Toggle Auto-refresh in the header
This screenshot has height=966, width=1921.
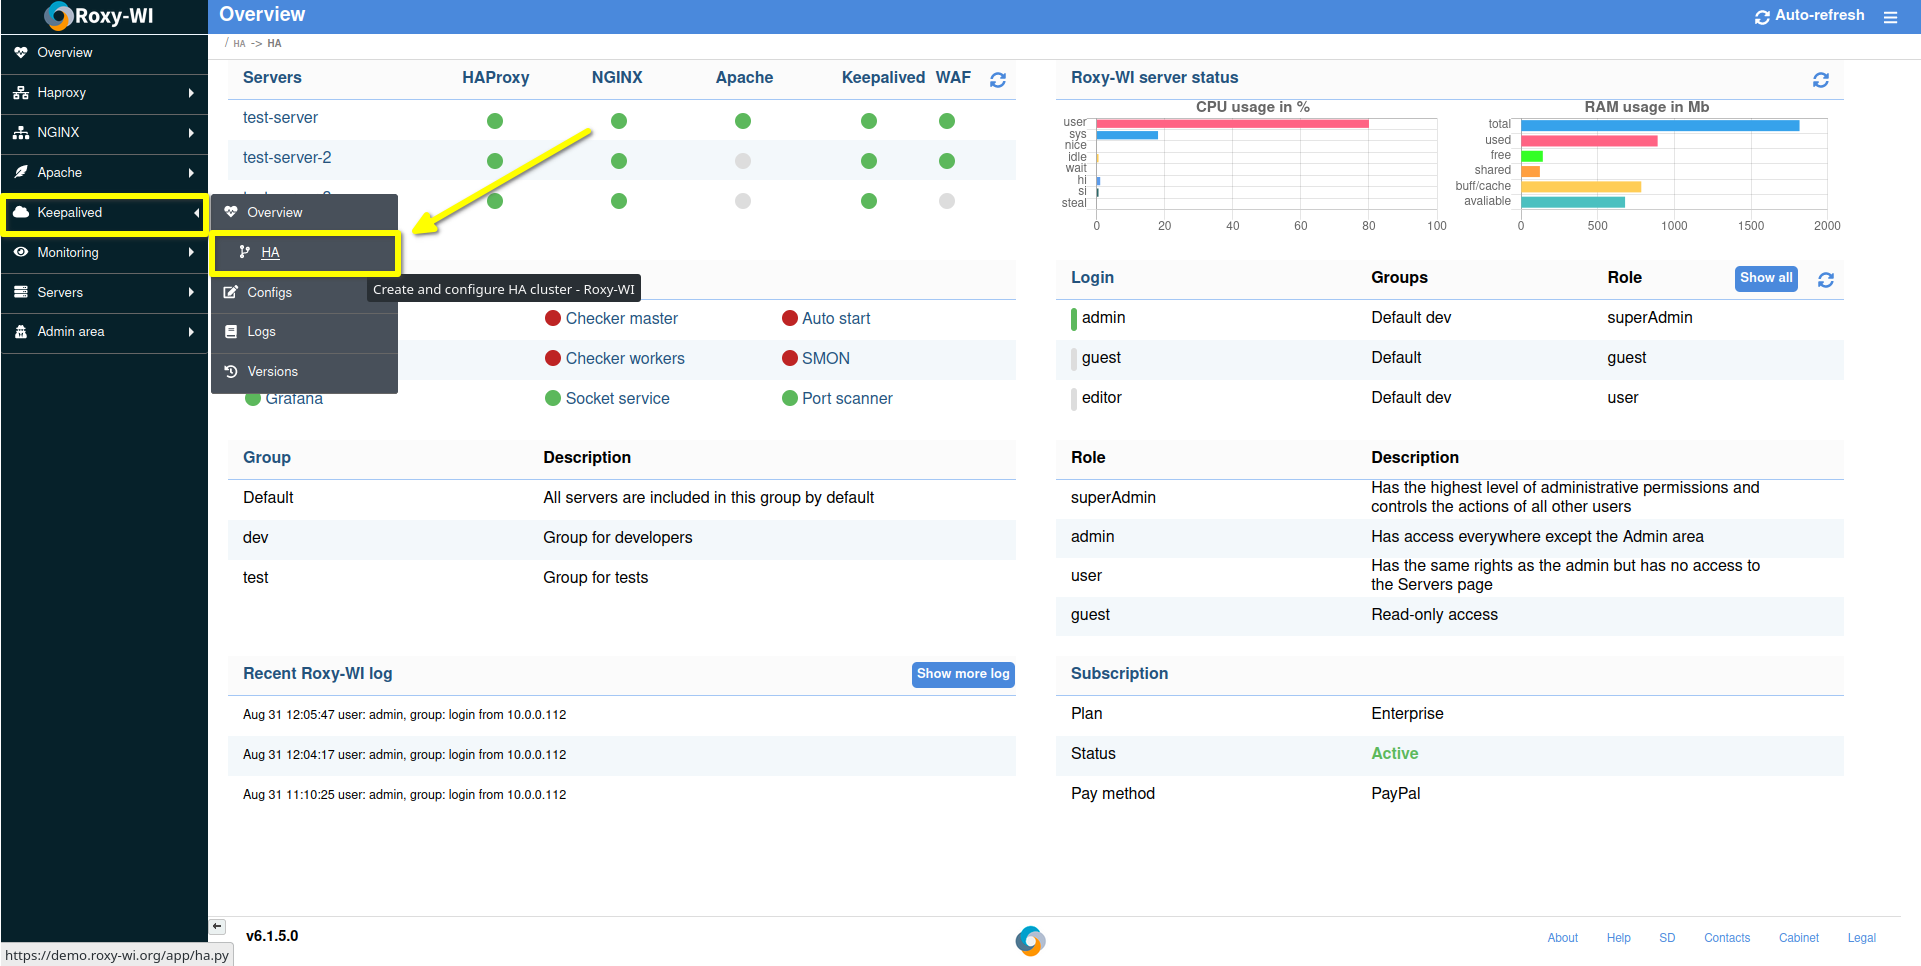click(x=1809, y=16)
